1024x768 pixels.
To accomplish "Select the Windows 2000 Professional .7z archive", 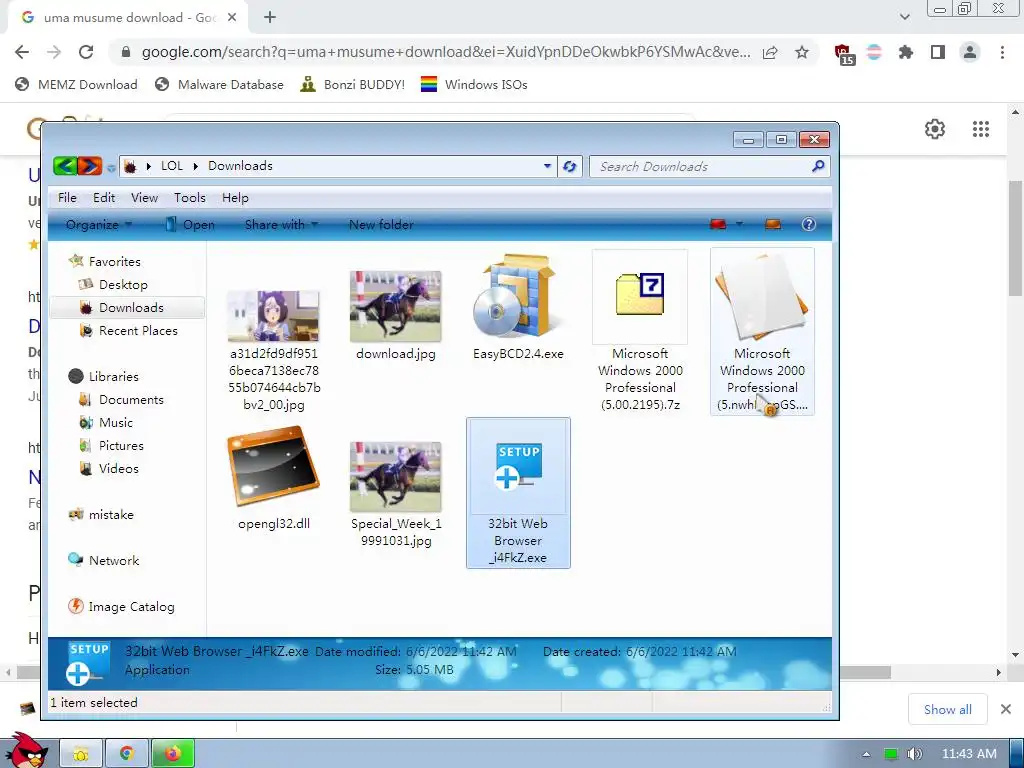I will [640, 331].
